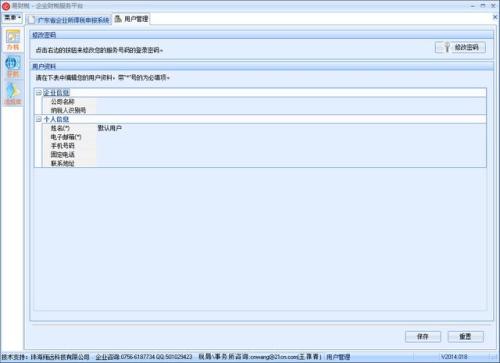This screenshot has height=363, width=500.
Task: Click the 保存 button
Action: coord(423,336)
